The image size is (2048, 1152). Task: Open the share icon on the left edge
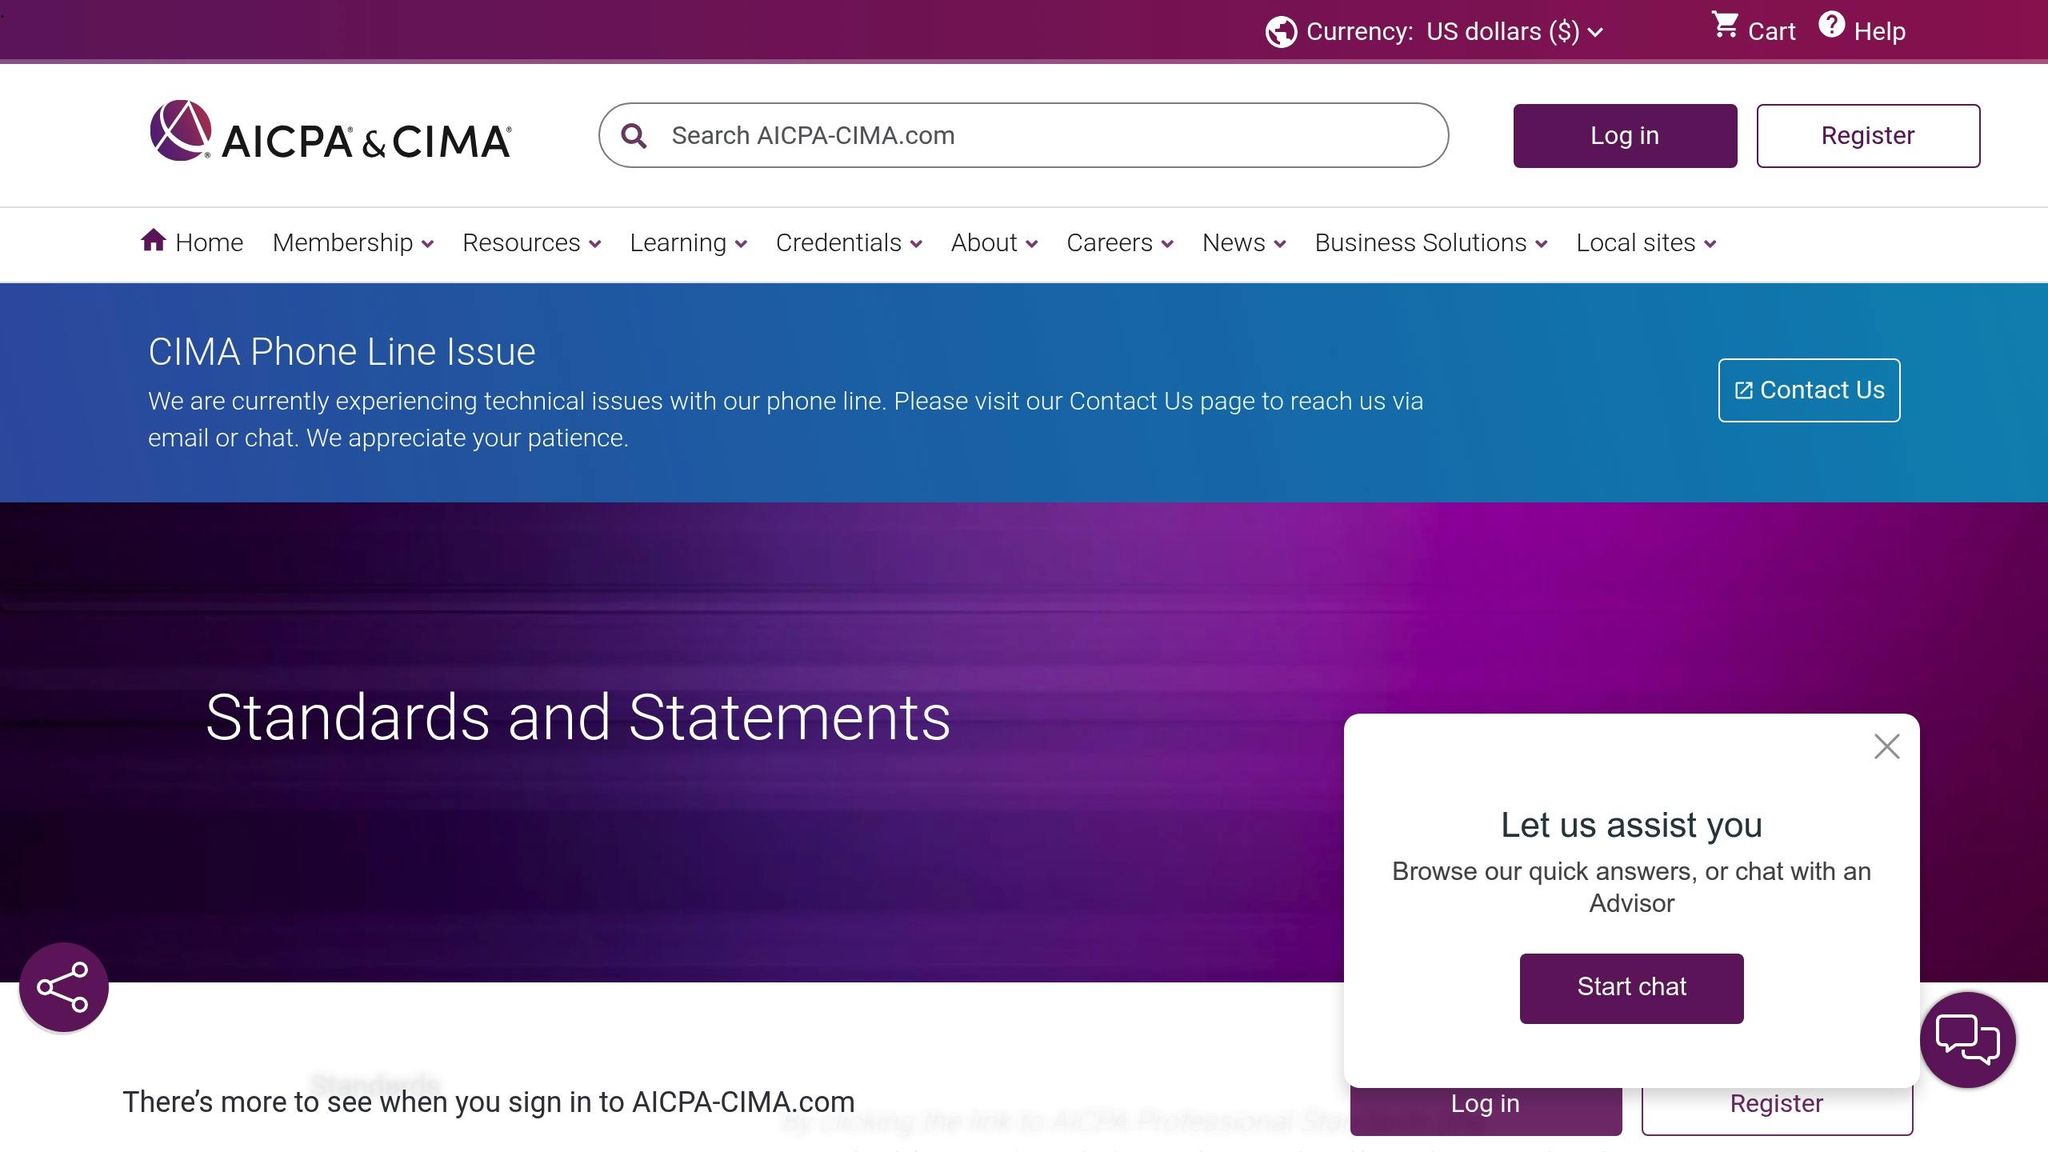pos(63,987)
